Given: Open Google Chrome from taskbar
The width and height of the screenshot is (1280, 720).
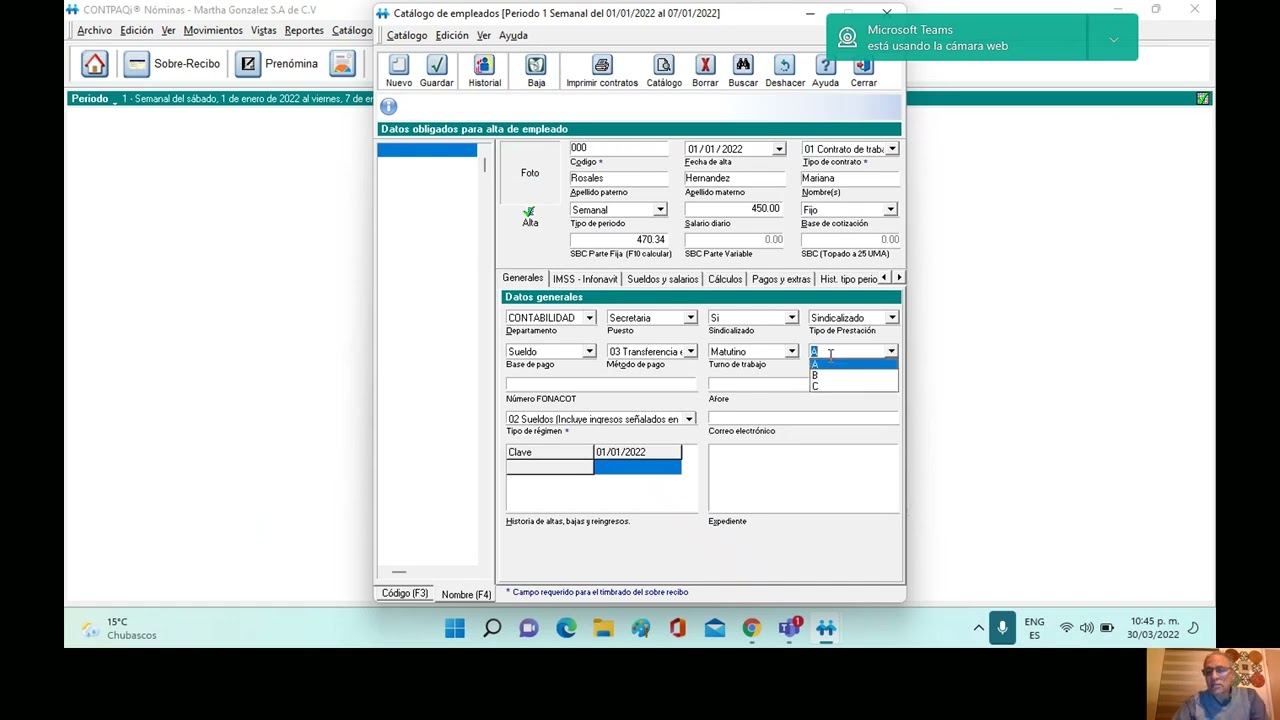Looking at the screenshot, I should (x=751, y=628).
